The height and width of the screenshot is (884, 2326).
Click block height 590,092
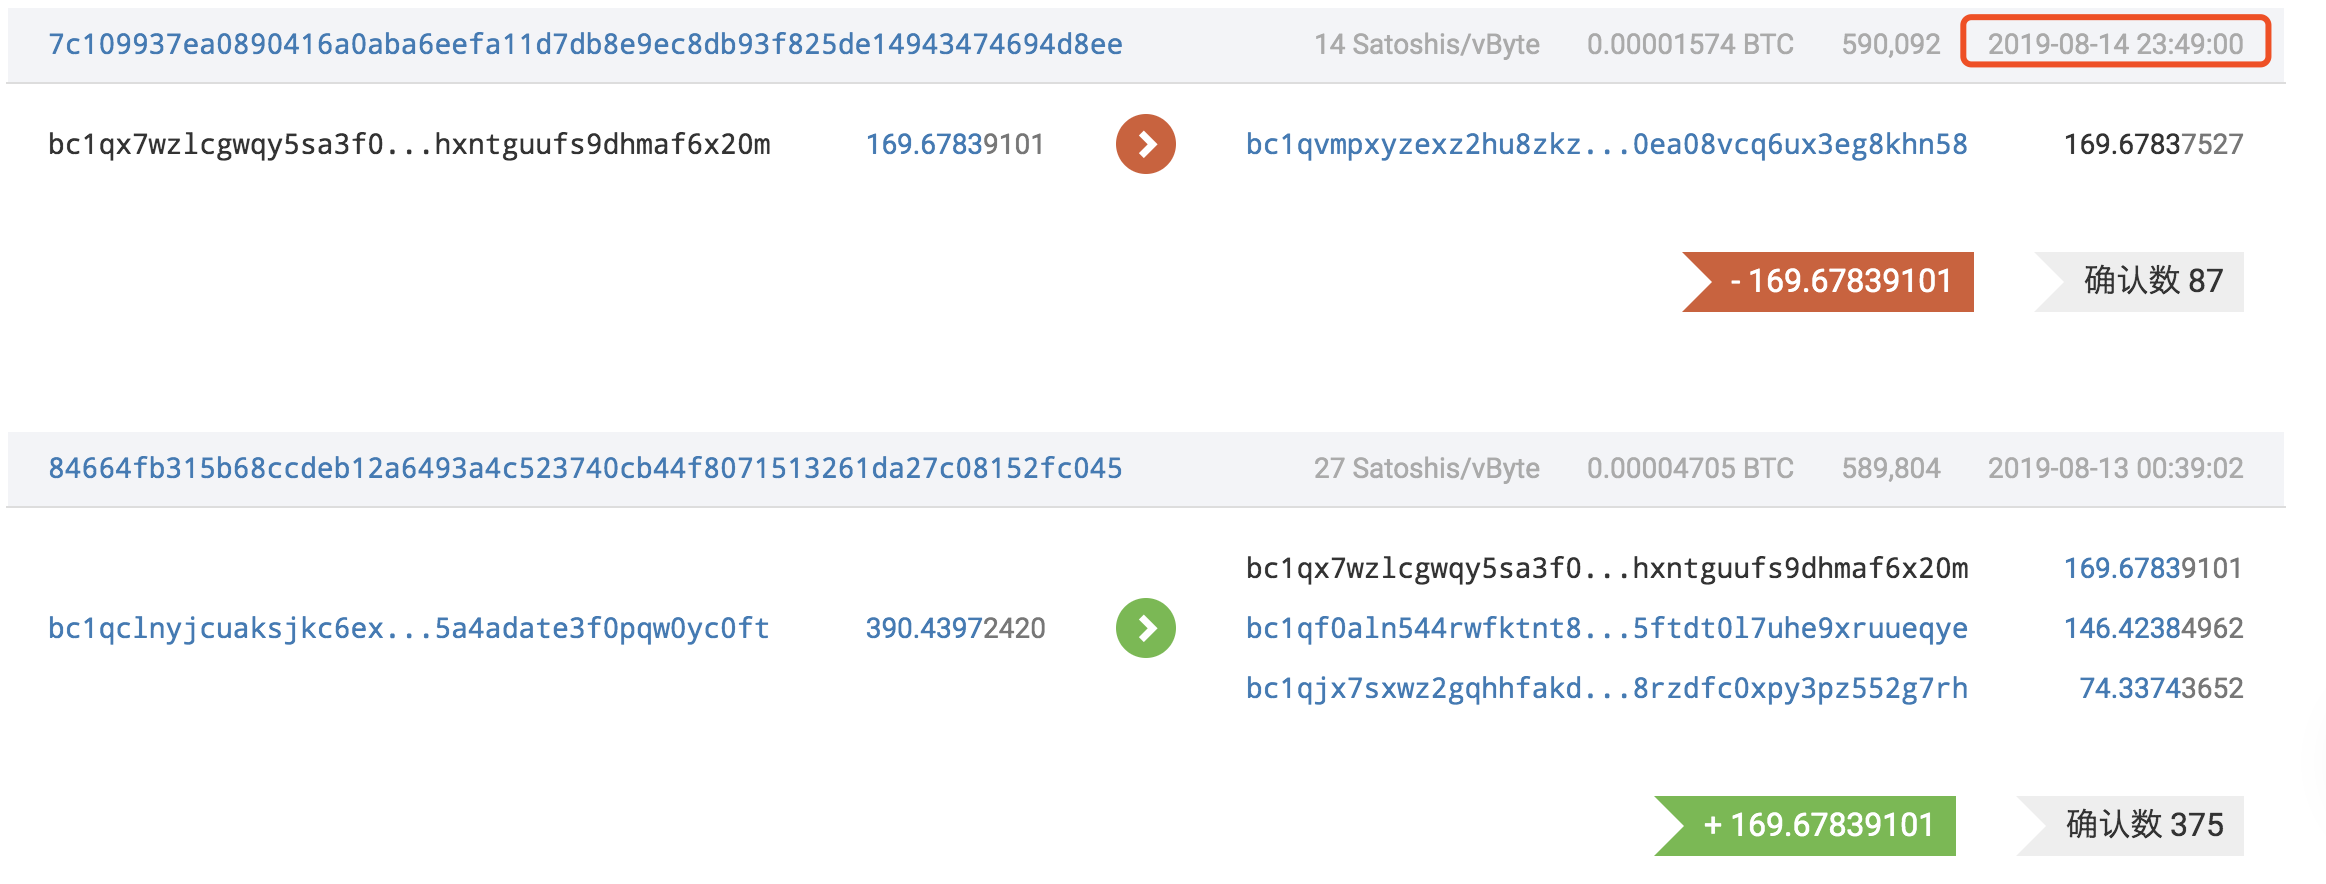(x=1891, y=44)
